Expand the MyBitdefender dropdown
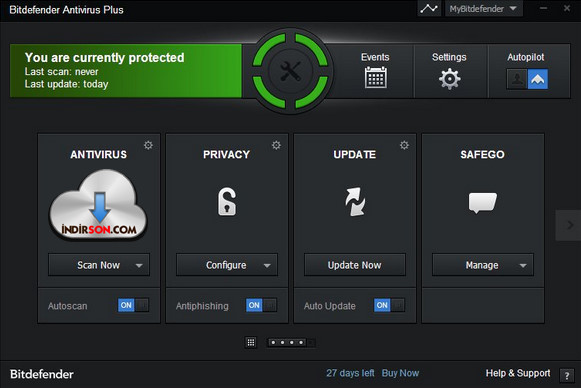This screenshot has width=581, height=388. click(484, 9)
